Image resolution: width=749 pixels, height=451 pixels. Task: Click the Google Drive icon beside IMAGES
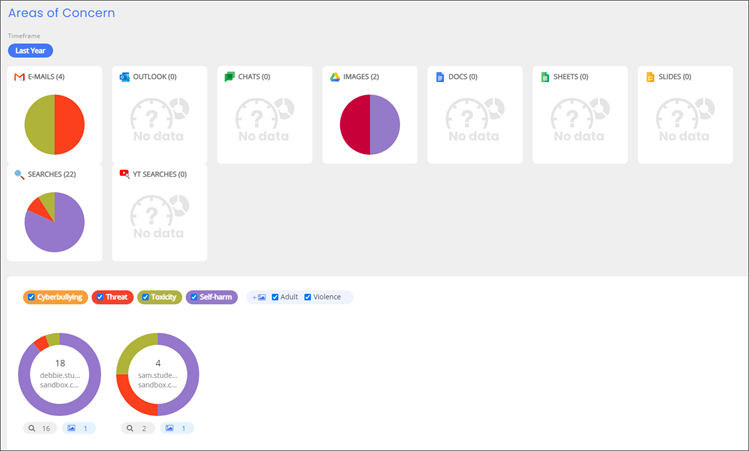(x=335, y=77)
